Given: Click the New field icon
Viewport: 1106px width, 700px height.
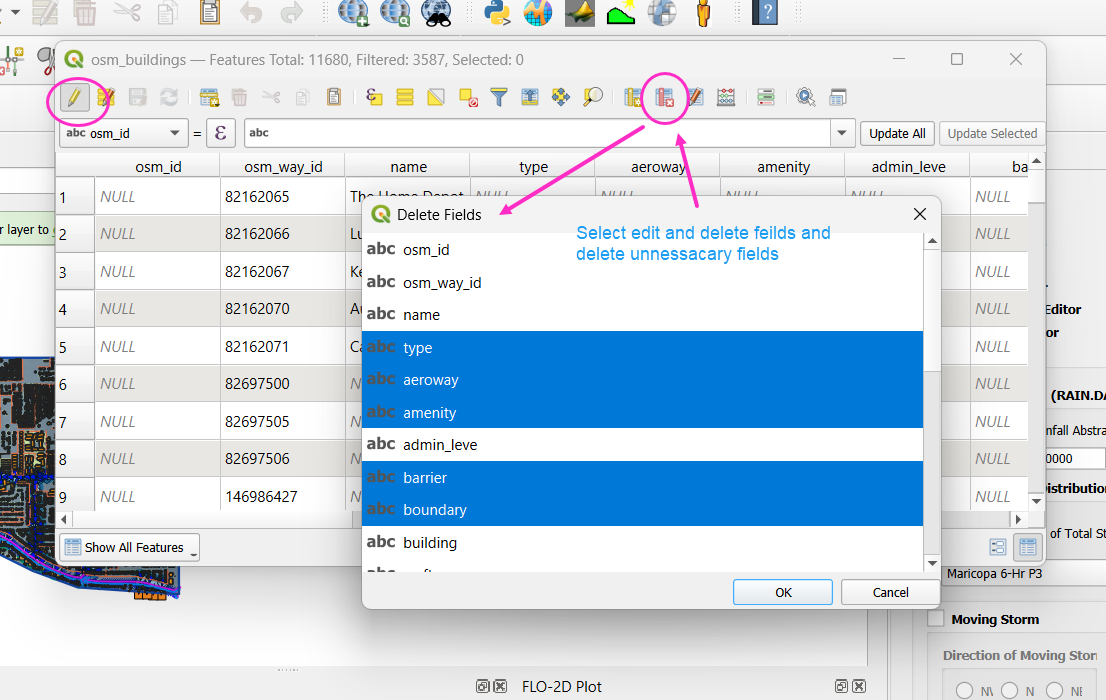Looking at the screenshot, I should point(633,97).
